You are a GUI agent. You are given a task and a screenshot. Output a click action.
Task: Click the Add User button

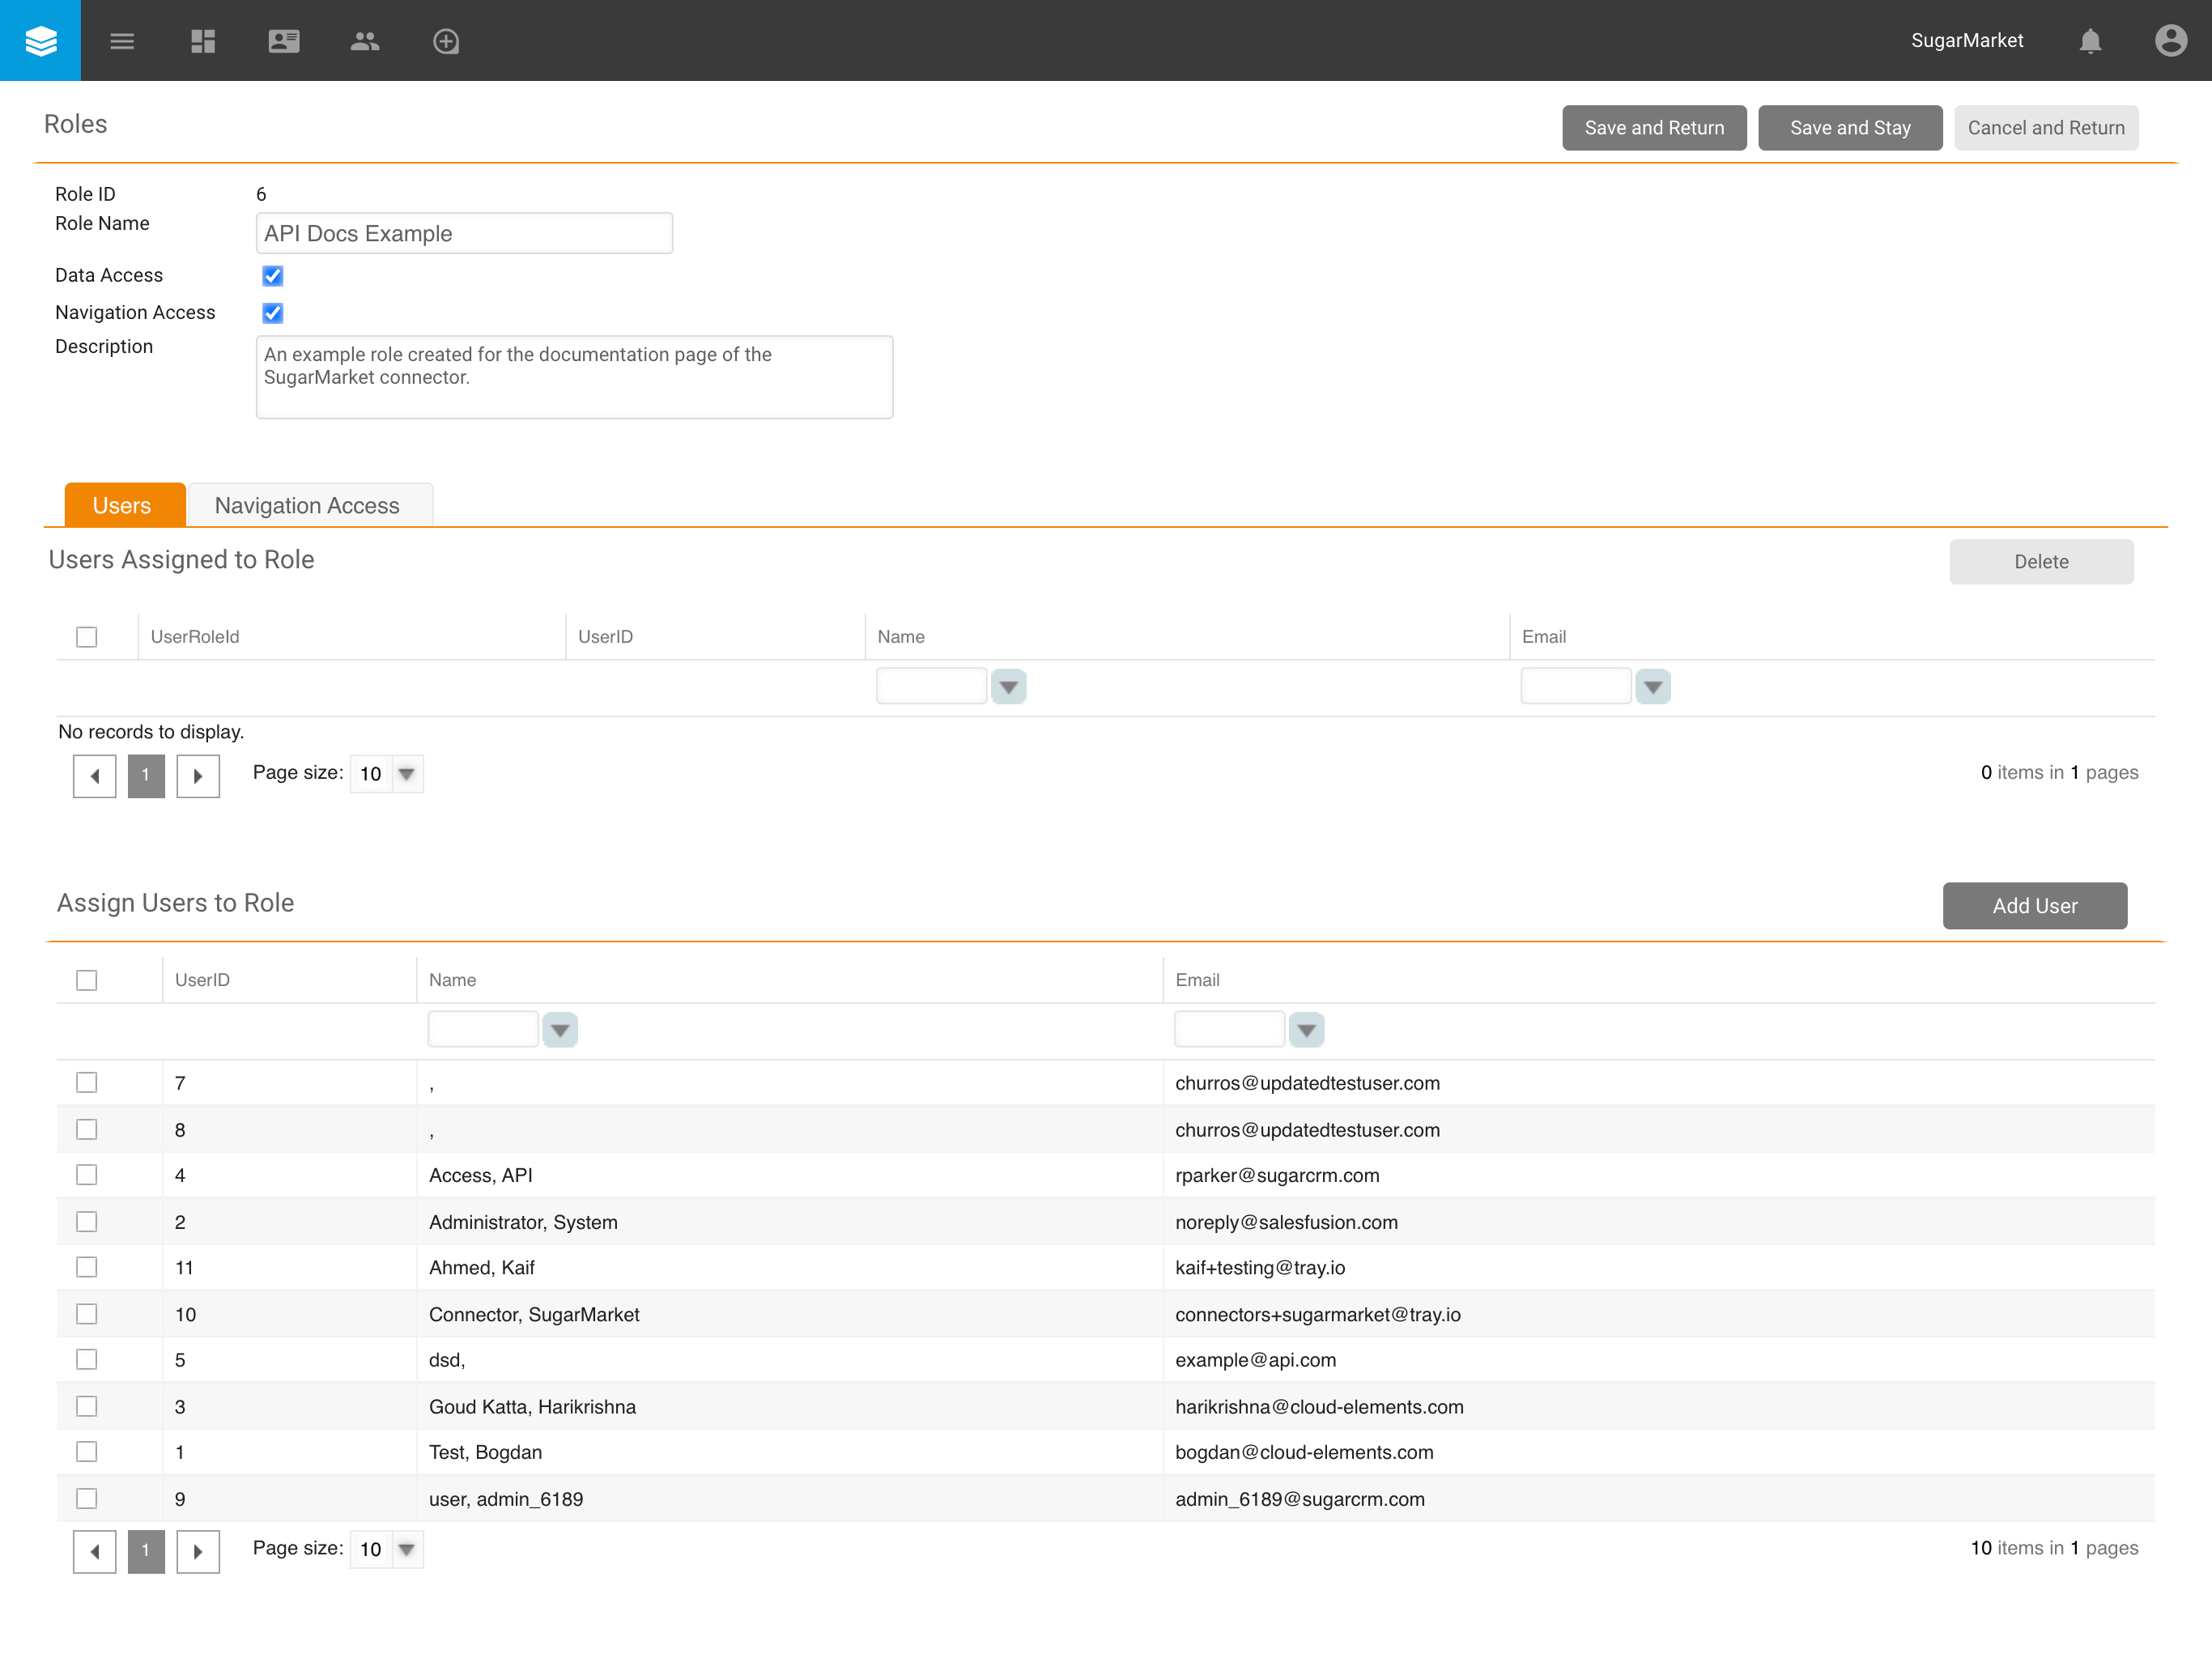[2034, 905]
